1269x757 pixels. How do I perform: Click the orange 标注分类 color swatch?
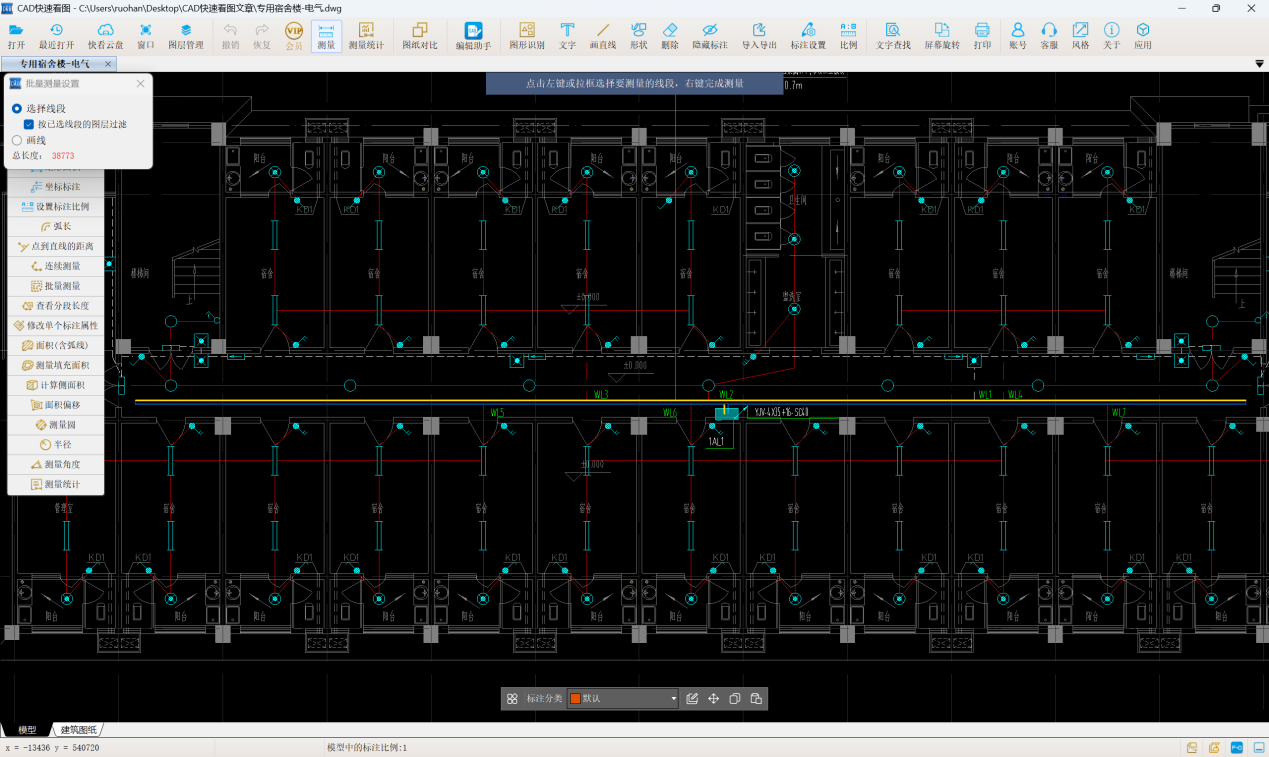(x=575, y=699)
